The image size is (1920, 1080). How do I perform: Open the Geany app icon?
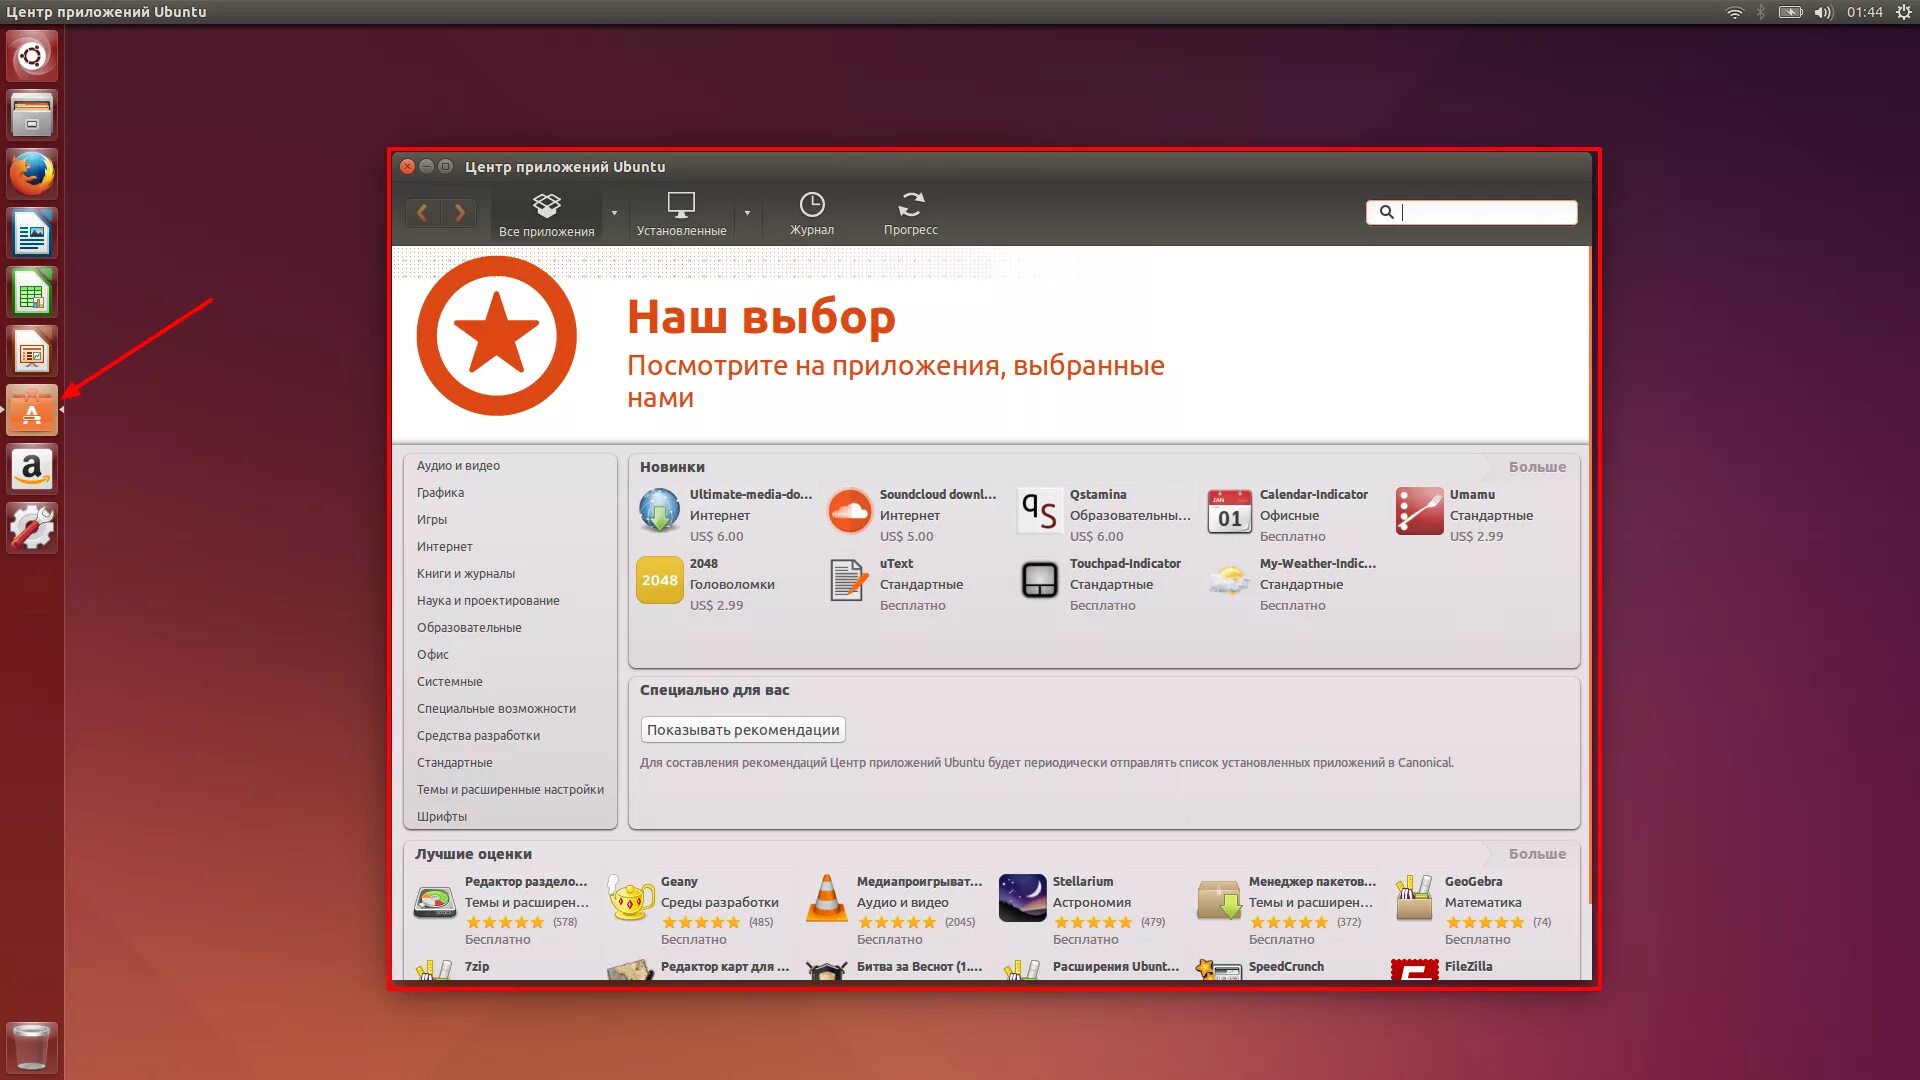point(631,898)
